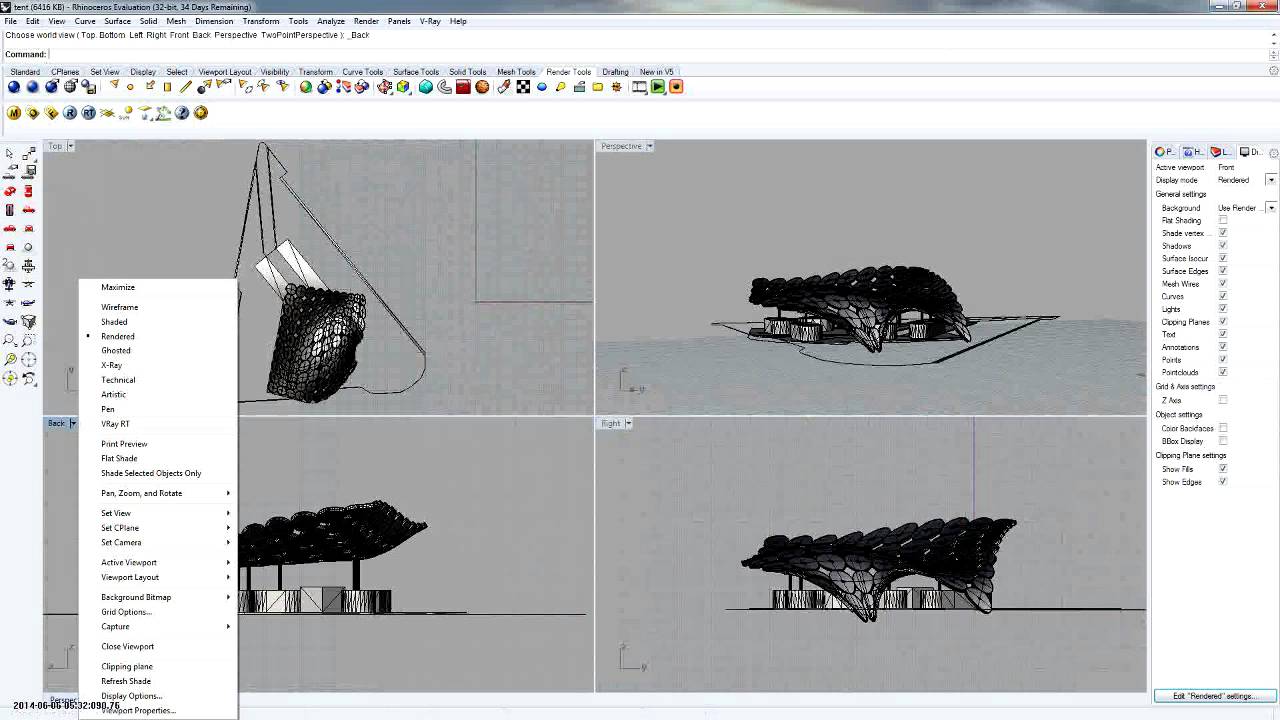The width and height of the screenshot is (1280, 720).
Task: Click the globe-with-grid icon in Render Tools
Action: click(x=70, y=87)
